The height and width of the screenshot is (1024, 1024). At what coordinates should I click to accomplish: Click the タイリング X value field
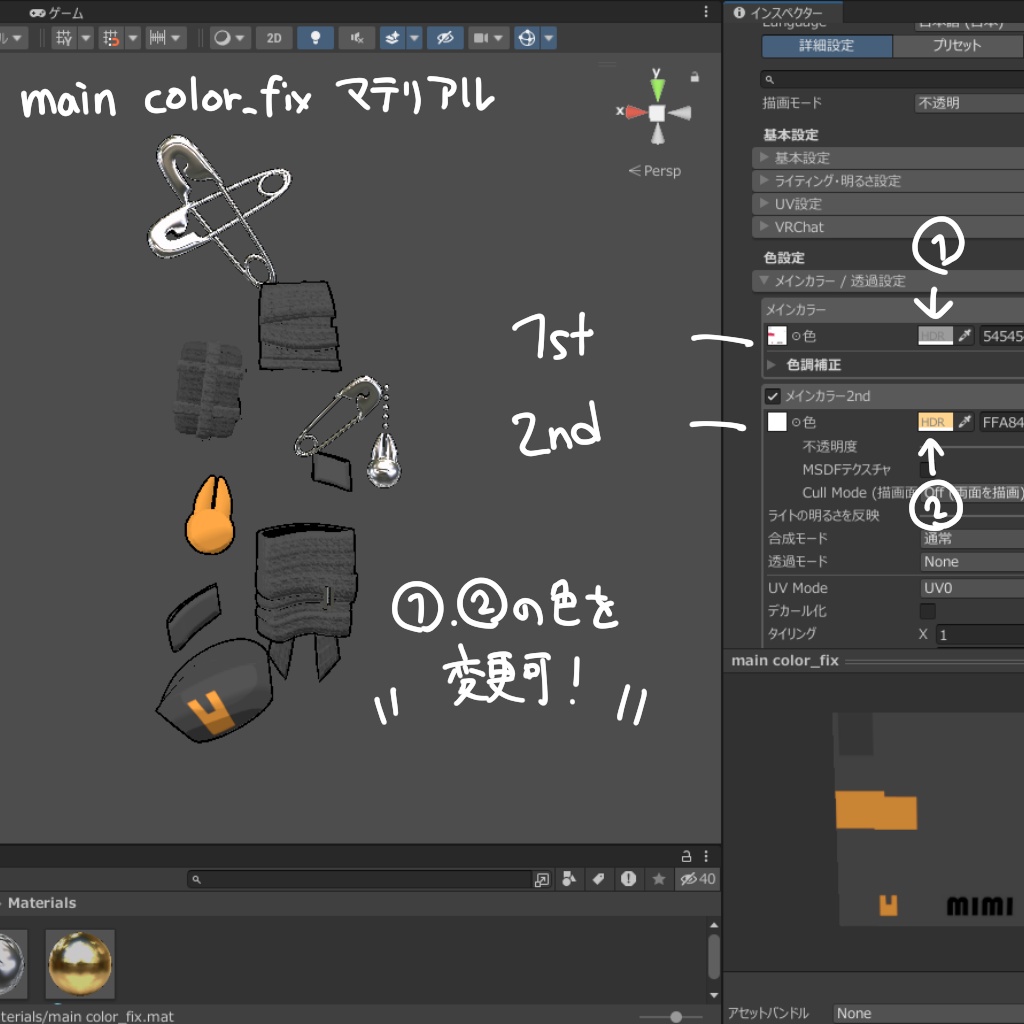coord(980,635)
